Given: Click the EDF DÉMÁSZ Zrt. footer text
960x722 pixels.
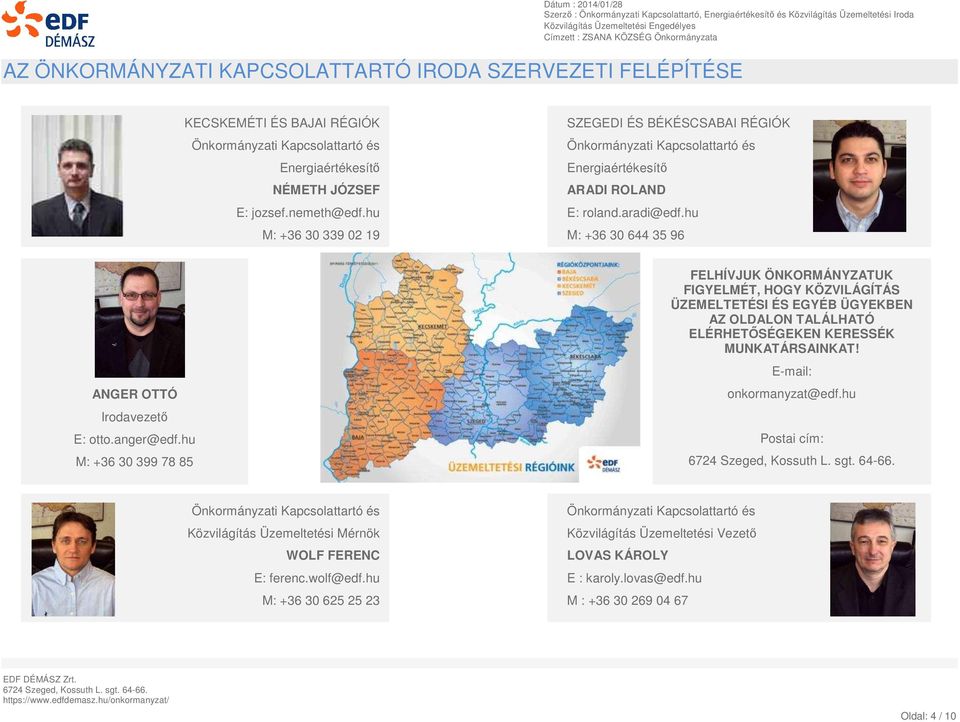Looking at the screenshot, I should coord(39,679).
